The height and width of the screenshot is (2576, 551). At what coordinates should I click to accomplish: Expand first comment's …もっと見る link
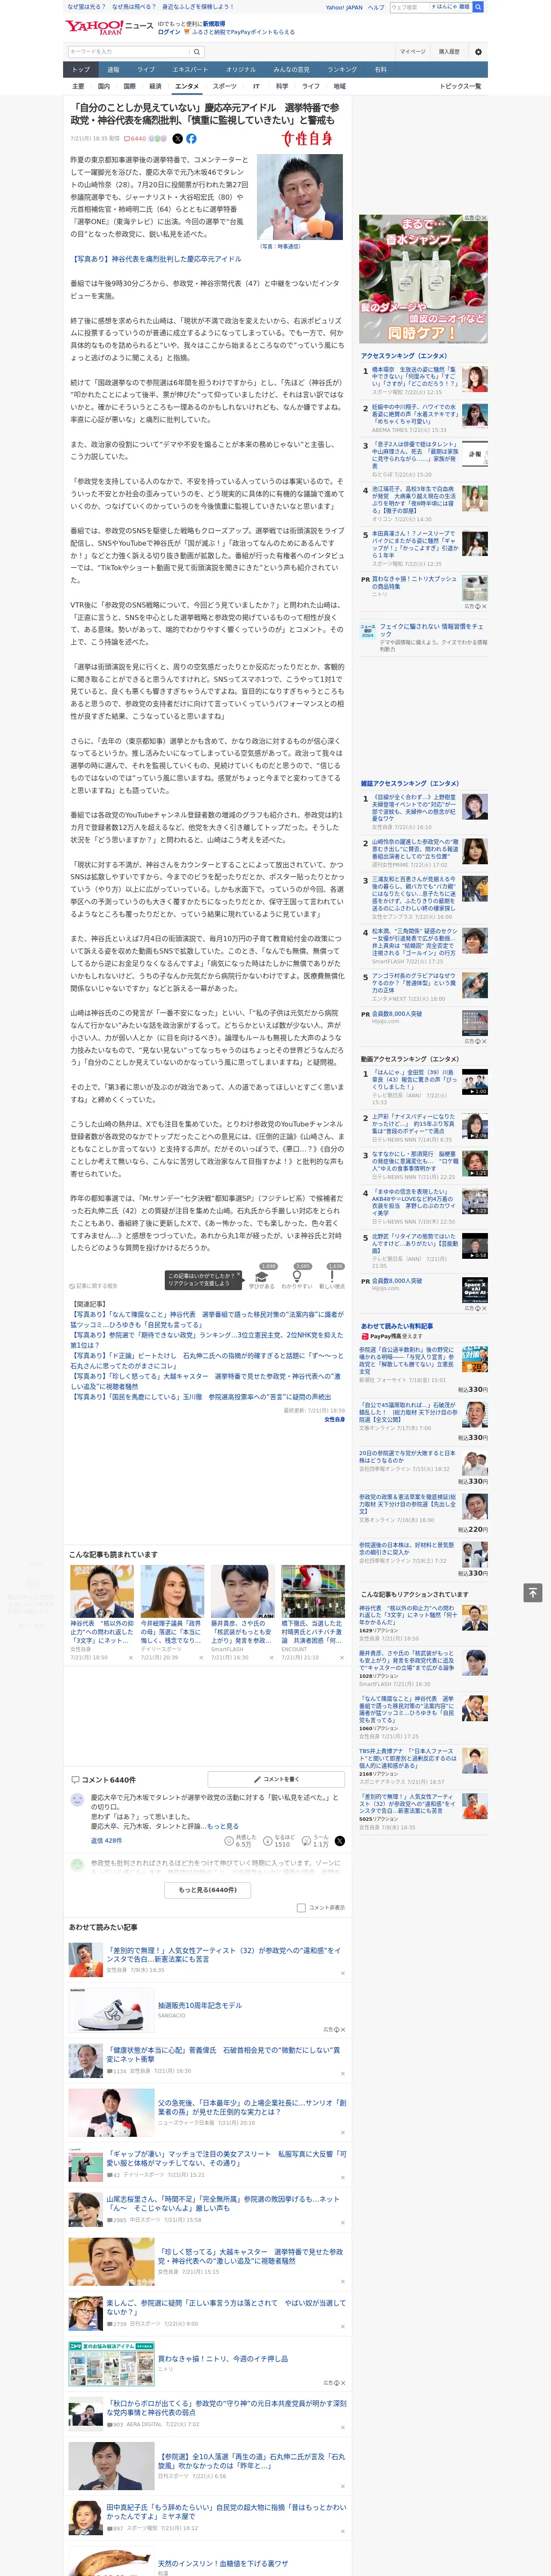pyautogui.click(x=220, y=1826)
